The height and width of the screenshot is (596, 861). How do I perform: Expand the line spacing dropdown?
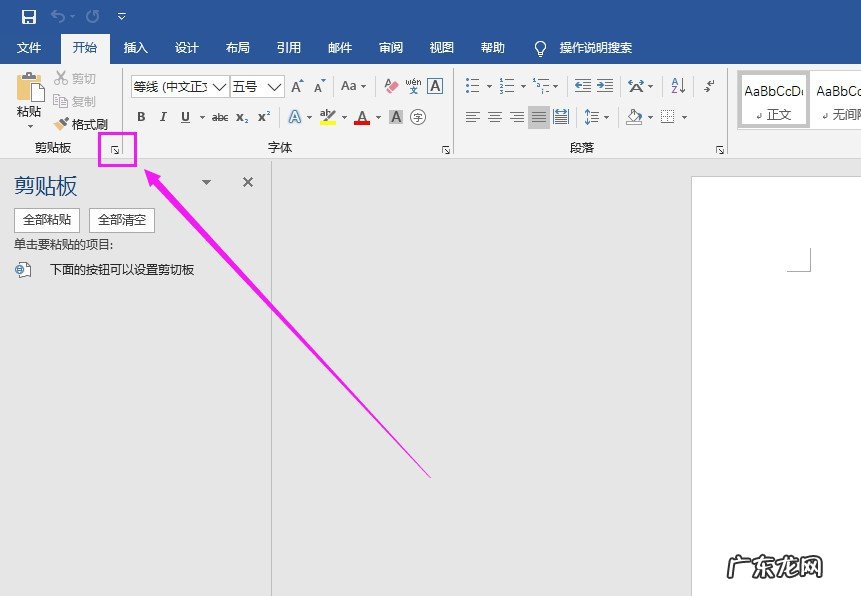coord(606,117)
